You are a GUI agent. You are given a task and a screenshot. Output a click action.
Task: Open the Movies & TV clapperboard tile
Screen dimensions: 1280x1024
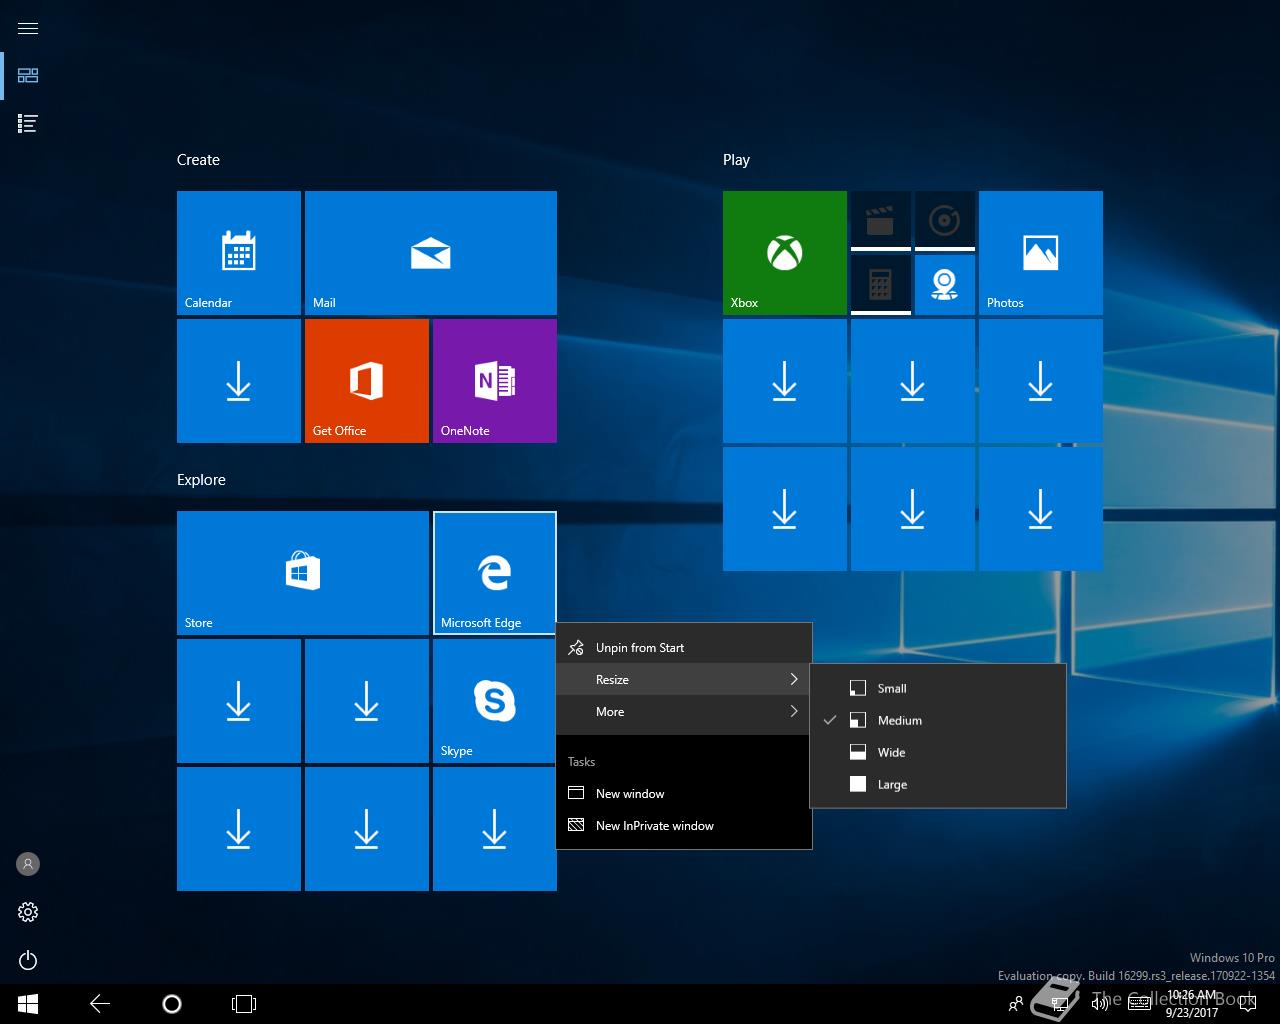point(881,221)
